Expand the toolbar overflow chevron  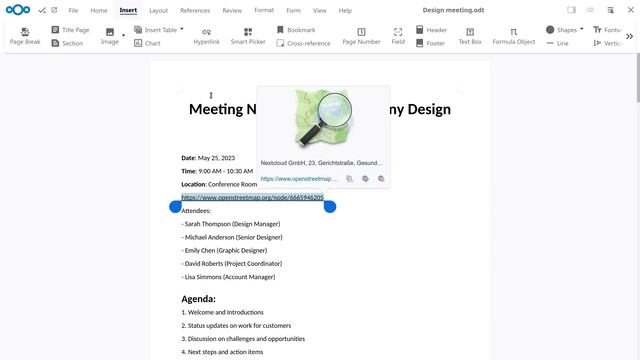point(629,36)
